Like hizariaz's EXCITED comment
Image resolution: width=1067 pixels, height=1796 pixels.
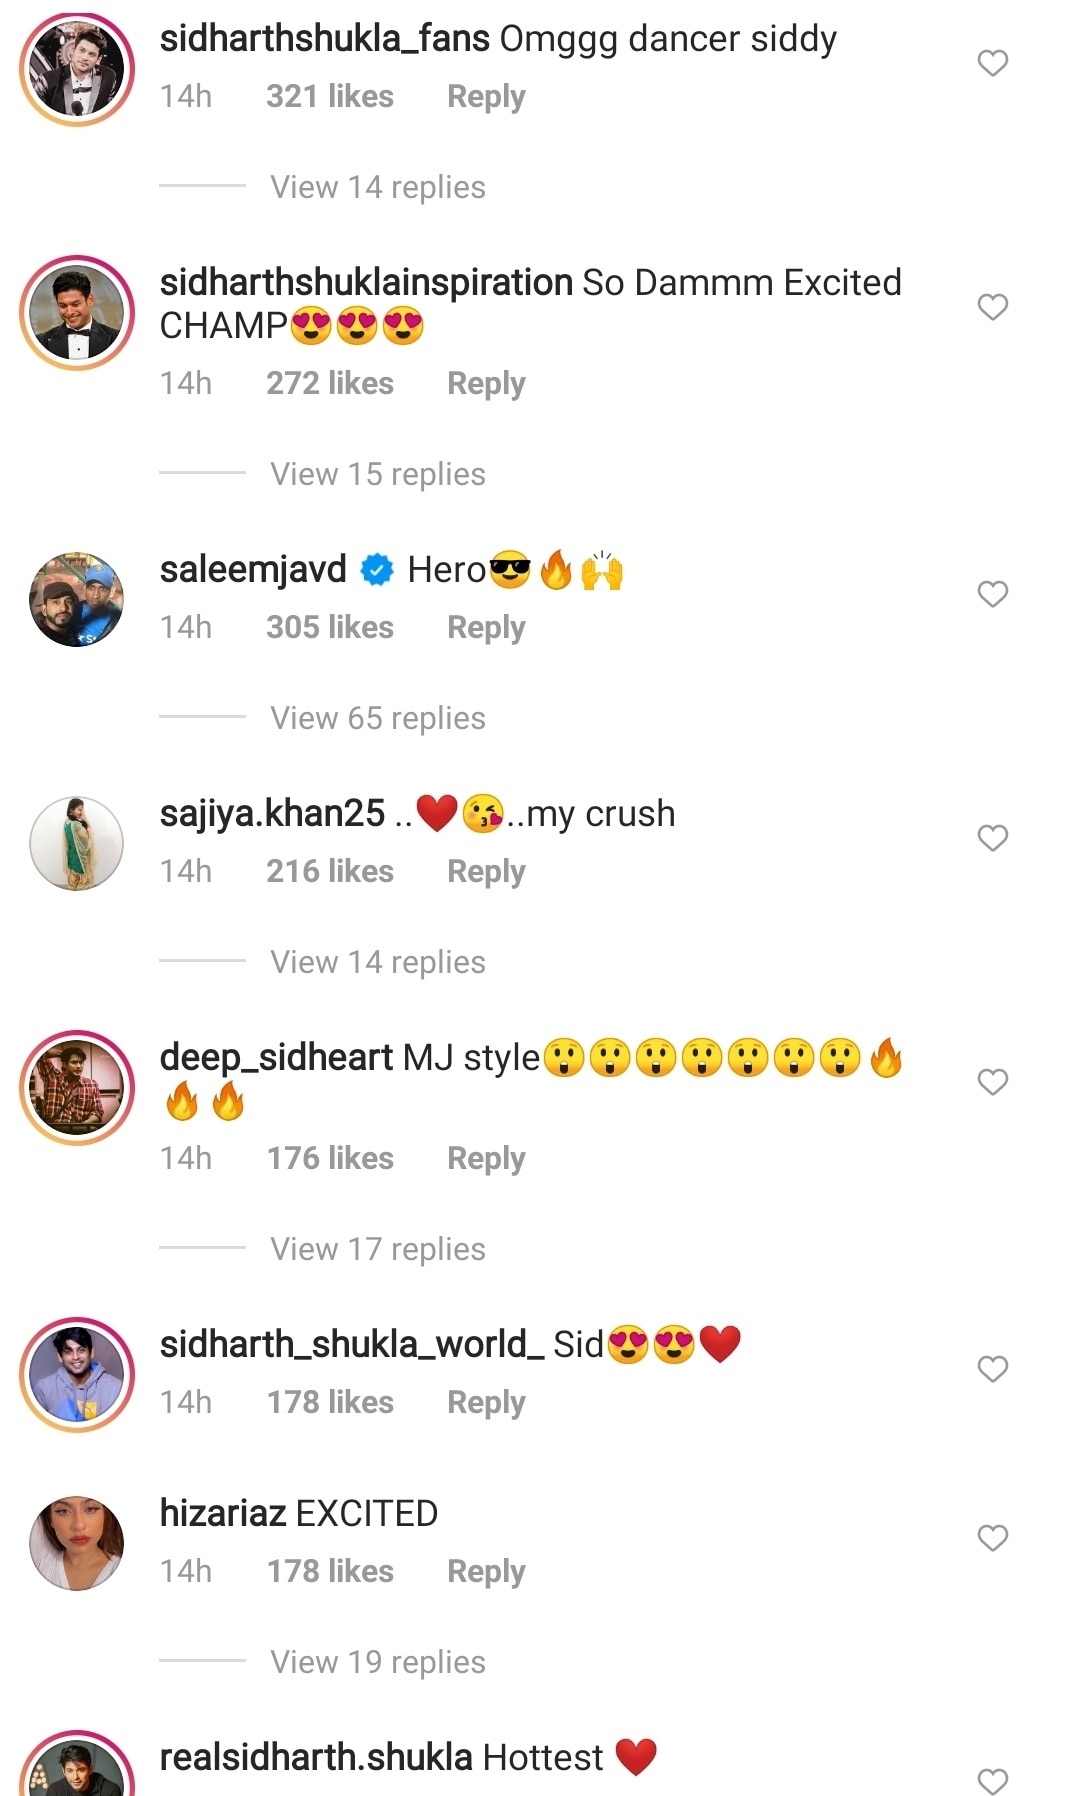coord(992,1538)
